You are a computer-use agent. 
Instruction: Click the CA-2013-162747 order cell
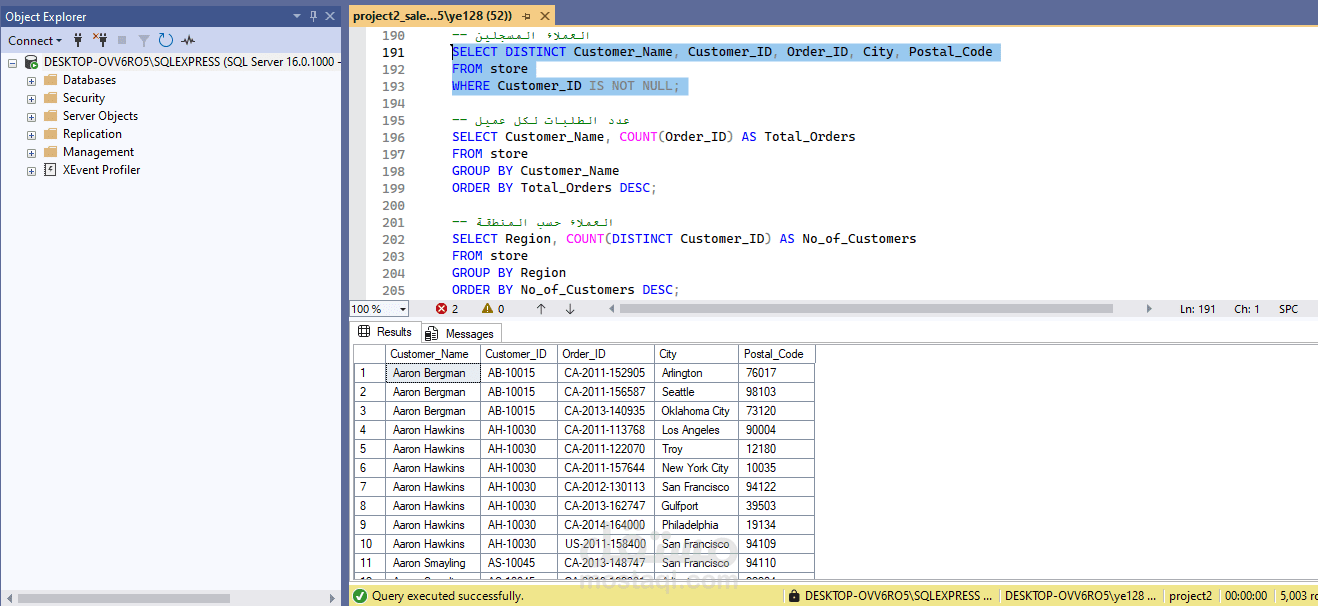coord(606,506)
